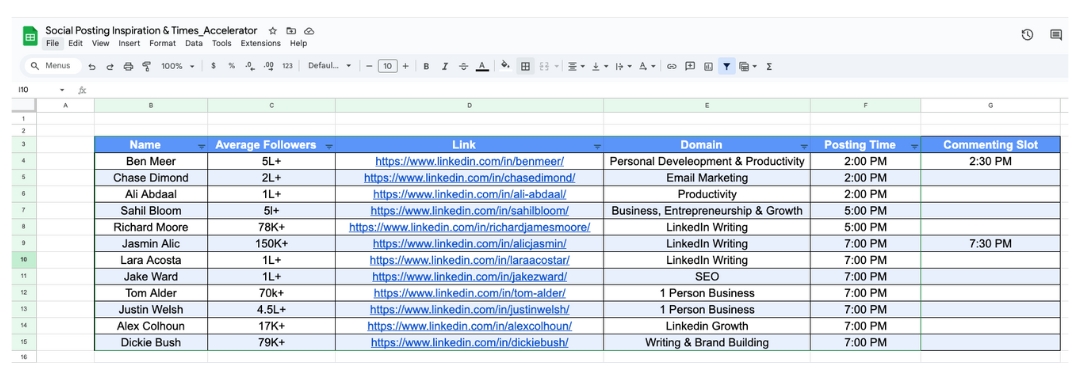Open the functions sigma menu
This screenshot has height=380, width=1080.
tap(769, 66)
